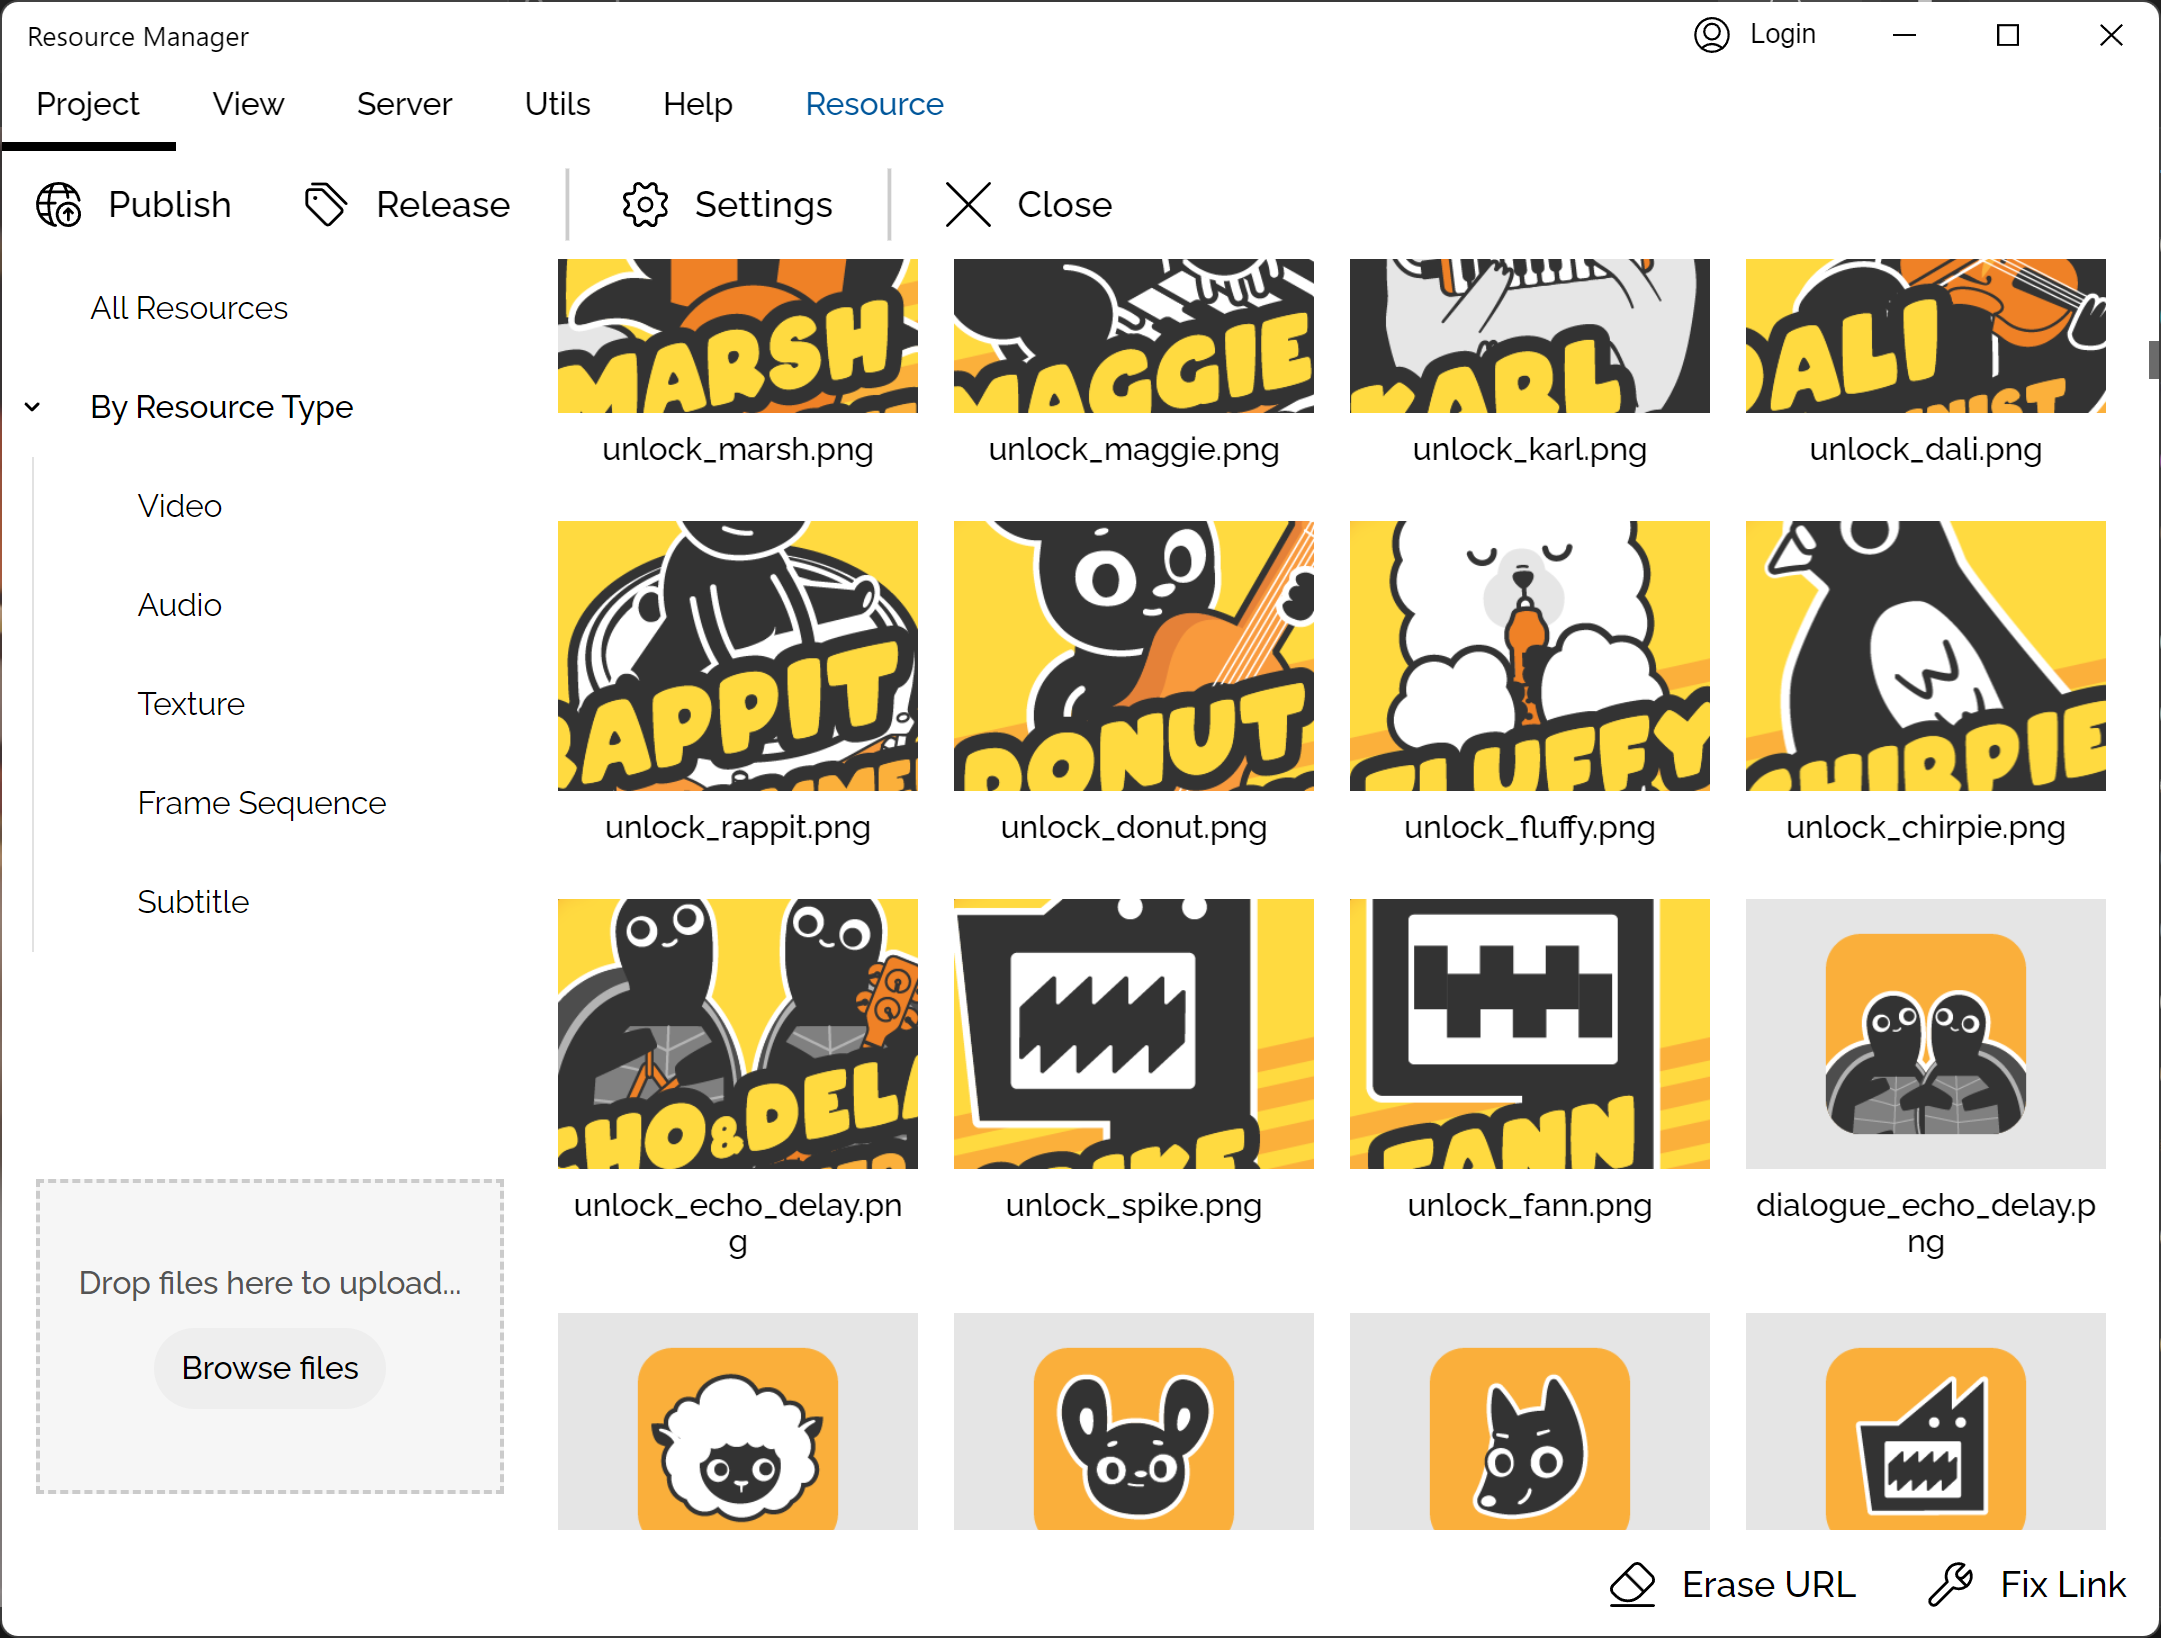
Task: Click the Browse files button
Action: (x=270, y=1368)
